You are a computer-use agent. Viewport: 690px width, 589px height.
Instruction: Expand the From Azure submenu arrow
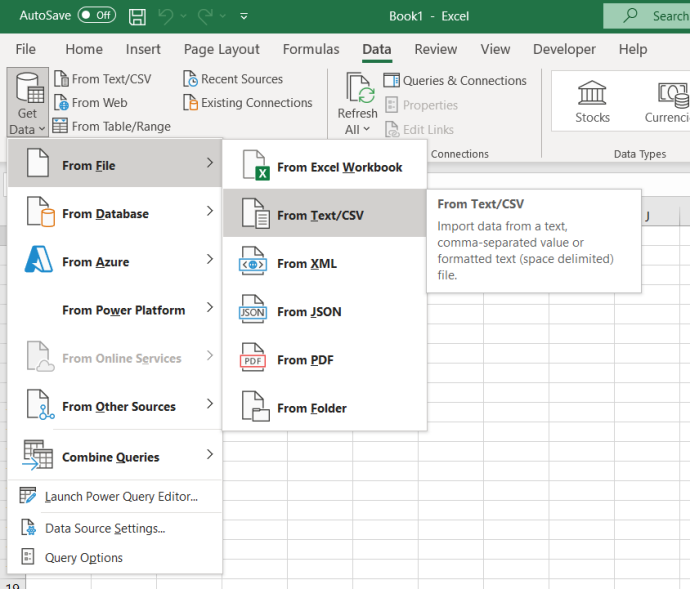[210, 259]
